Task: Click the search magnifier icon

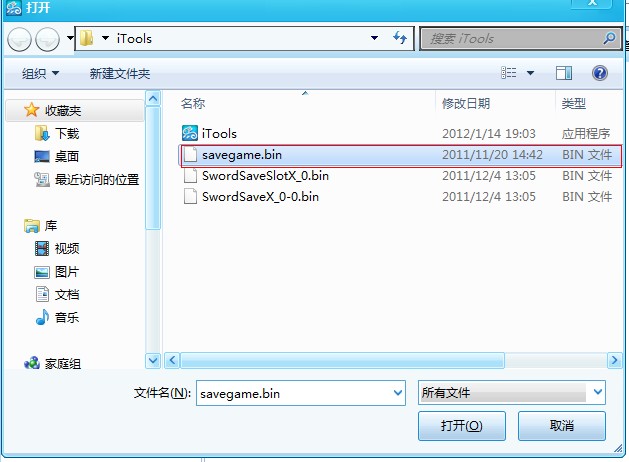Action: [x=609, y=38]
